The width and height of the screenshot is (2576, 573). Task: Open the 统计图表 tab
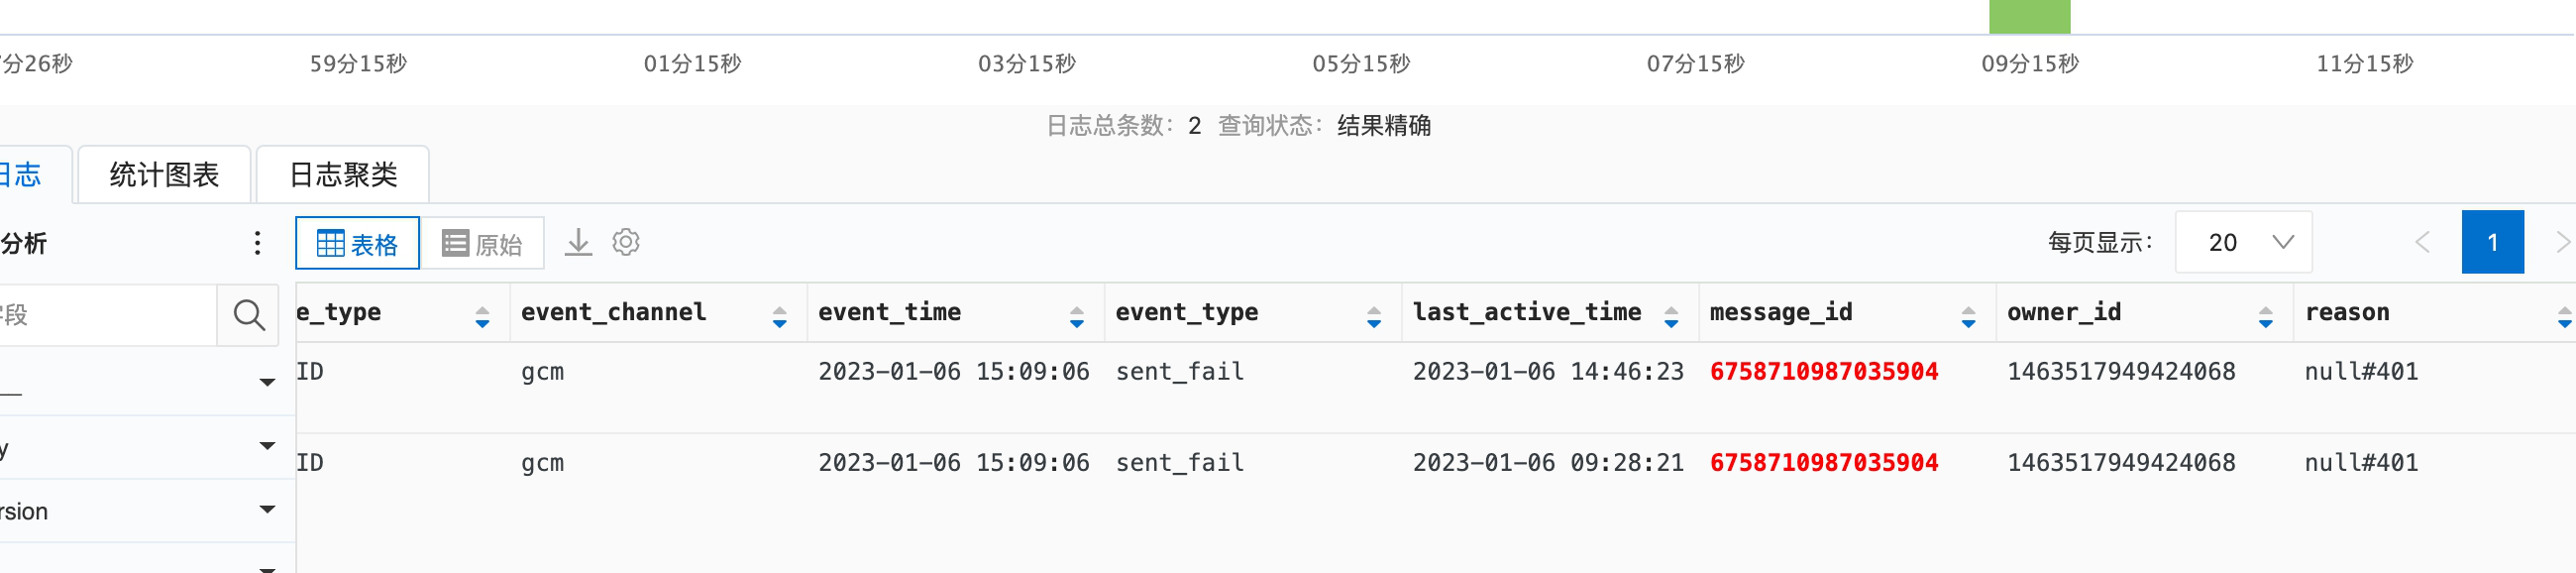coord(164,175)
